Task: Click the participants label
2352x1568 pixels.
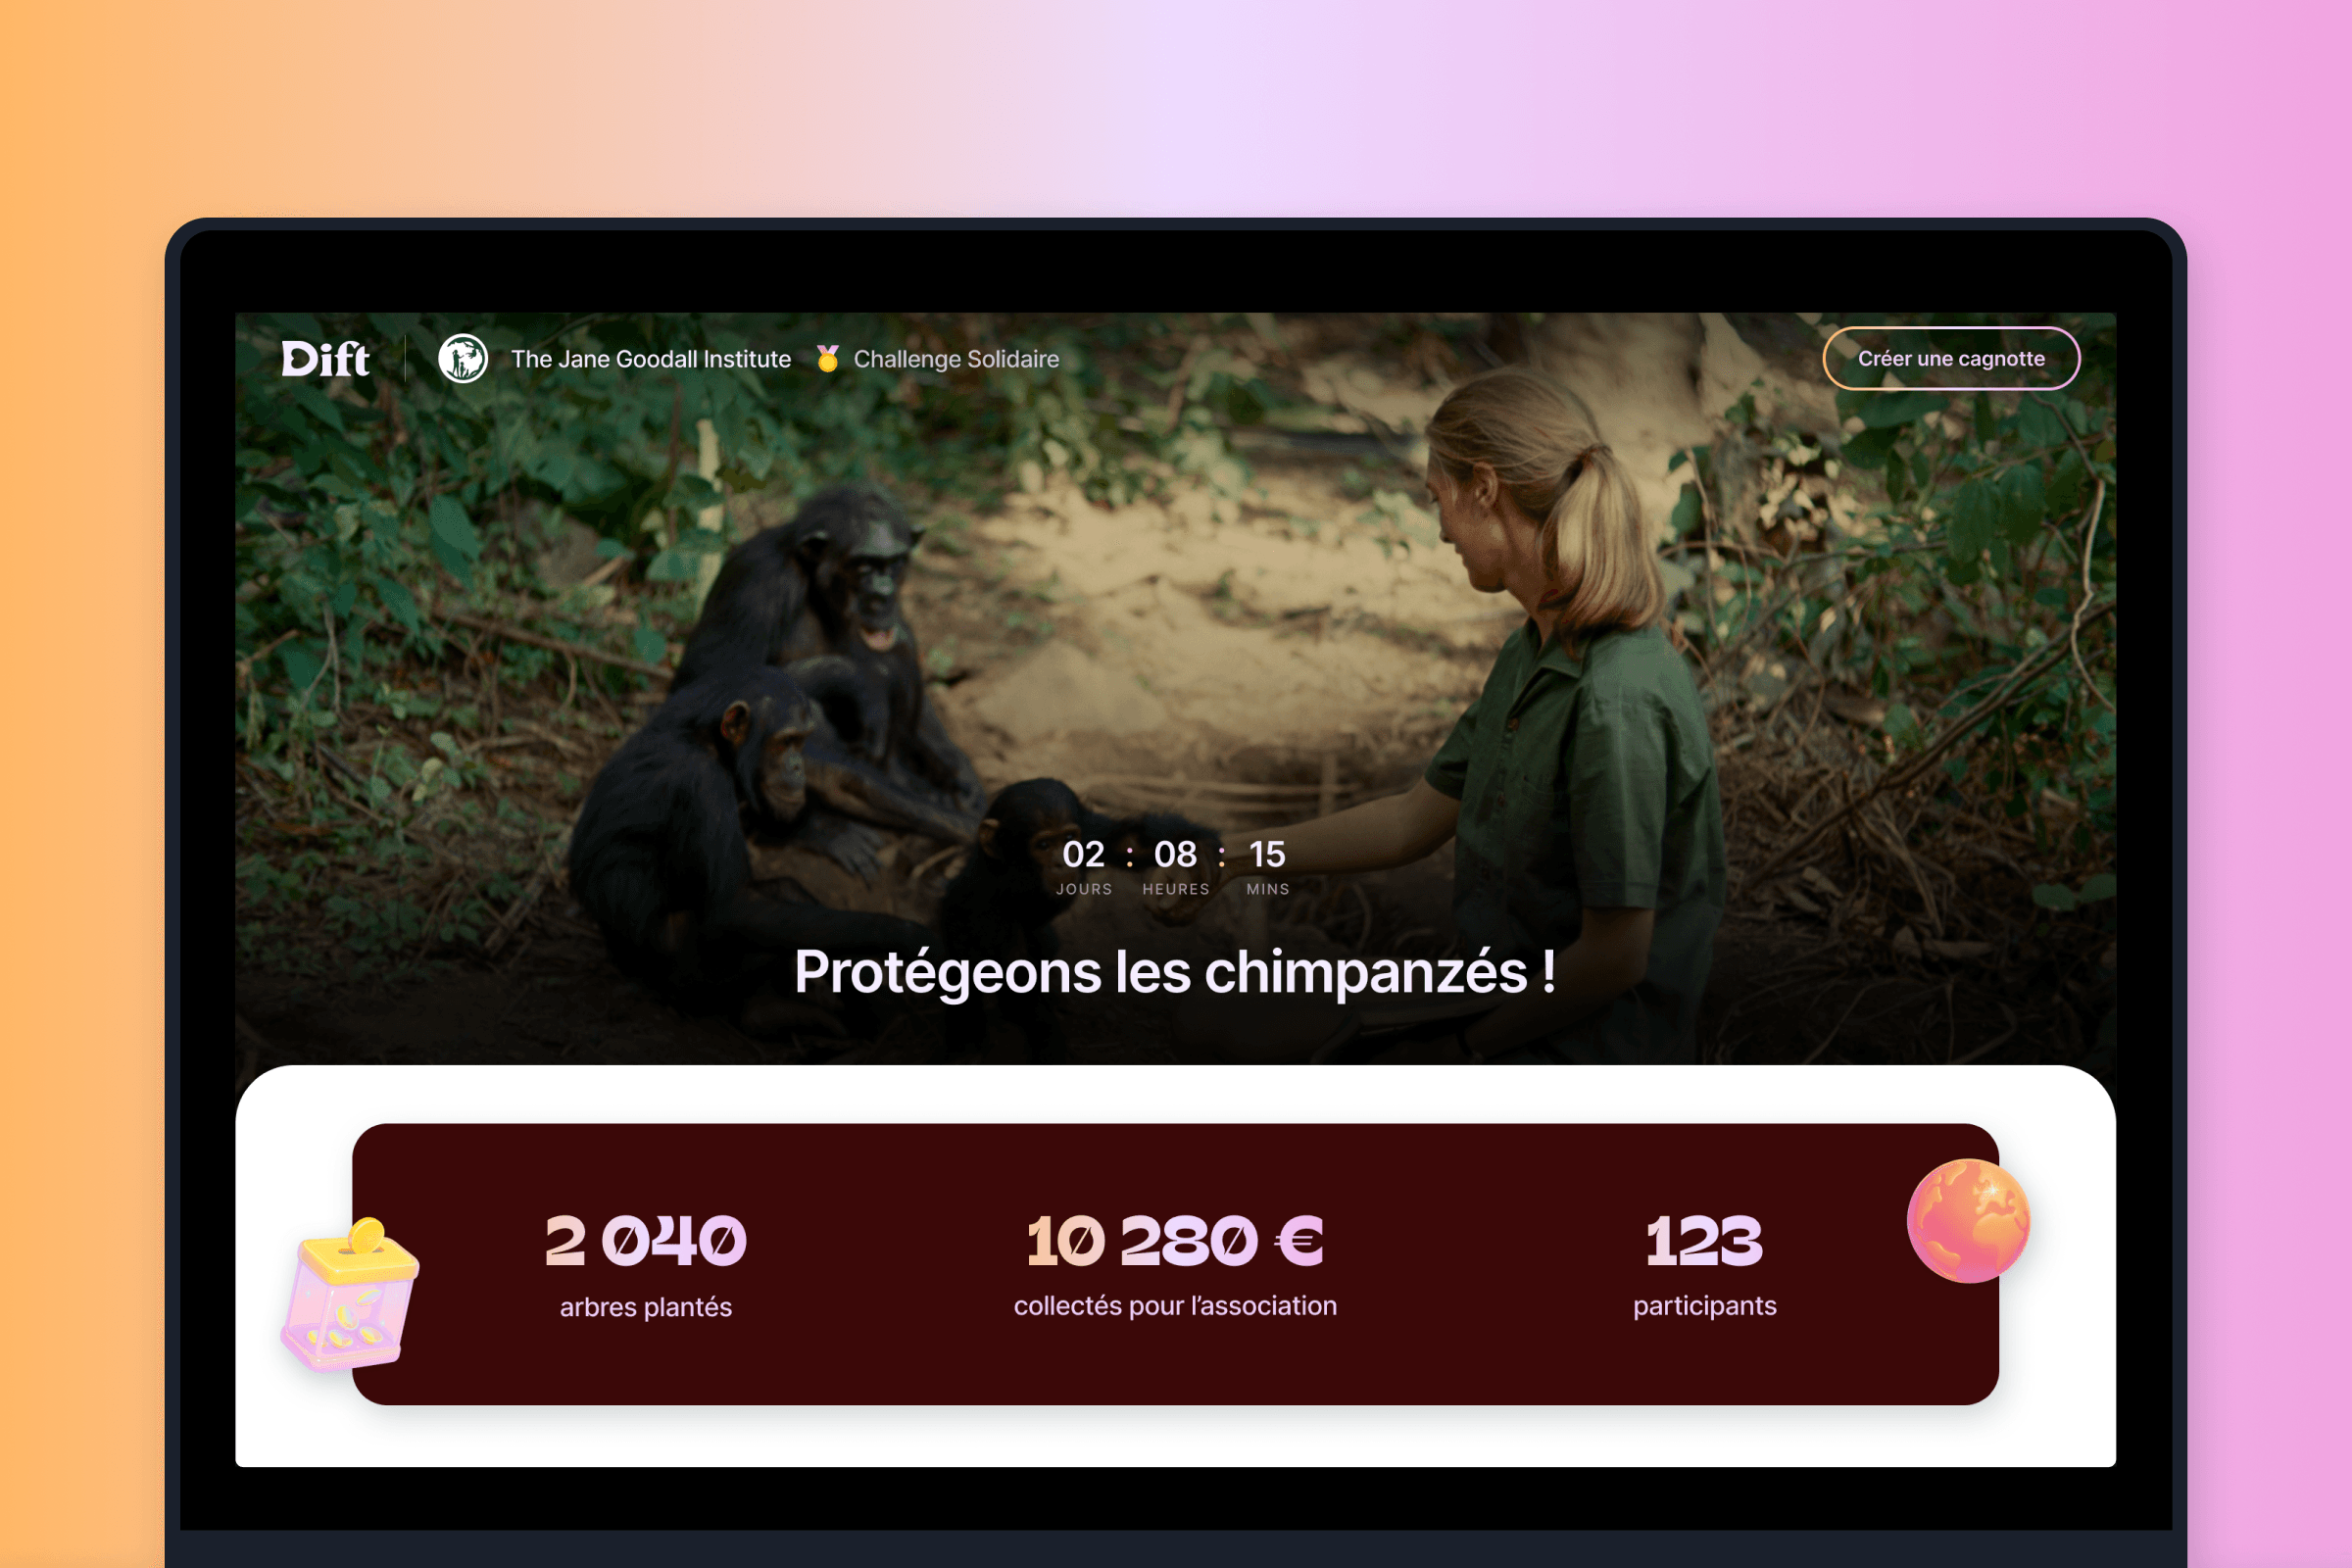Action: coord(1704,1306)
